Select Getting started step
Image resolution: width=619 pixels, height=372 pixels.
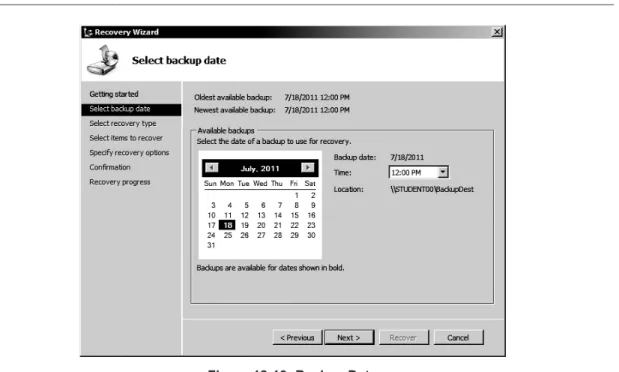coord(114,94)
